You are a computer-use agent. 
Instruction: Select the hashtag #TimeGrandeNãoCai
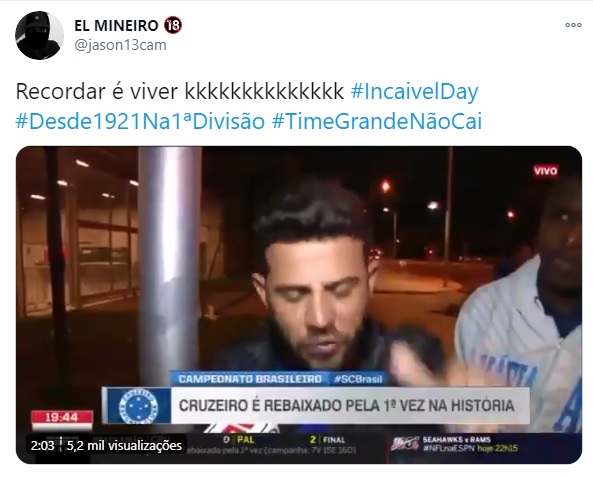point(377,121)
